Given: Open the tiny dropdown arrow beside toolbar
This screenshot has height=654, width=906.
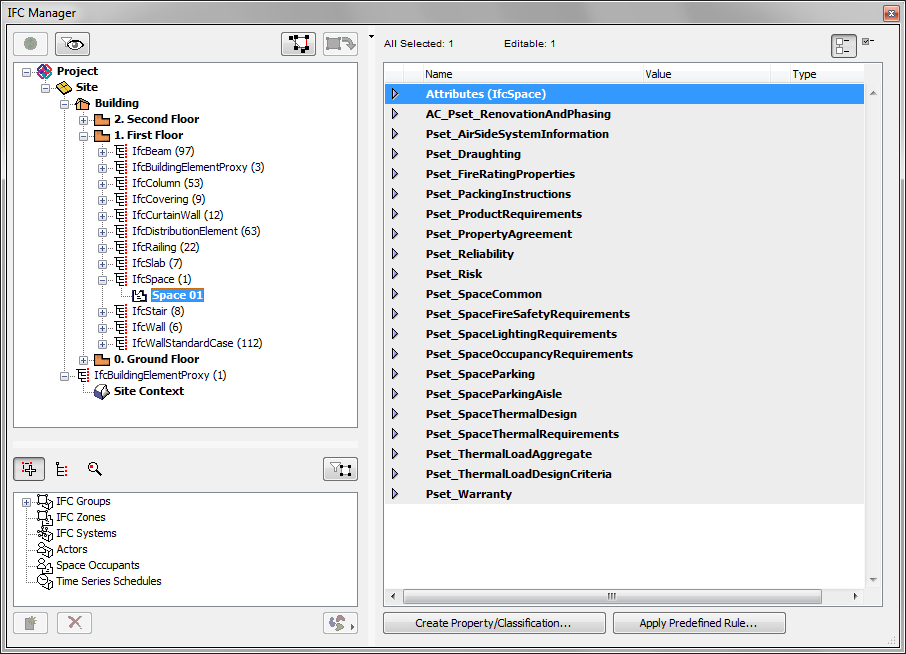Looking at the screenshot, I should point(371,36).
